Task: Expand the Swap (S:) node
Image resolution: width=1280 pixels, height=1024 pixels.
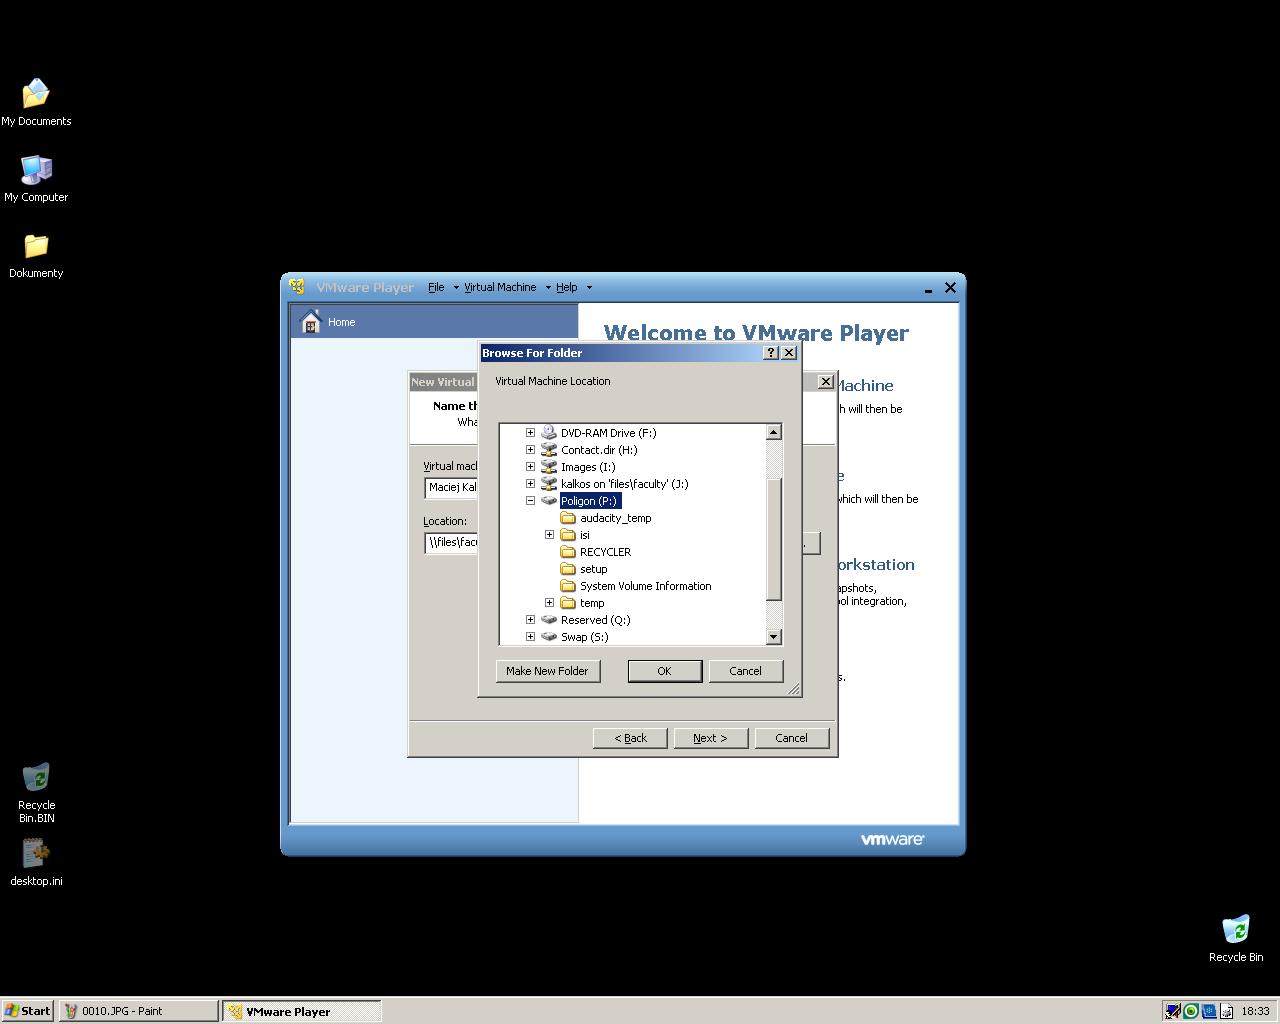Action: pos(531,637)
